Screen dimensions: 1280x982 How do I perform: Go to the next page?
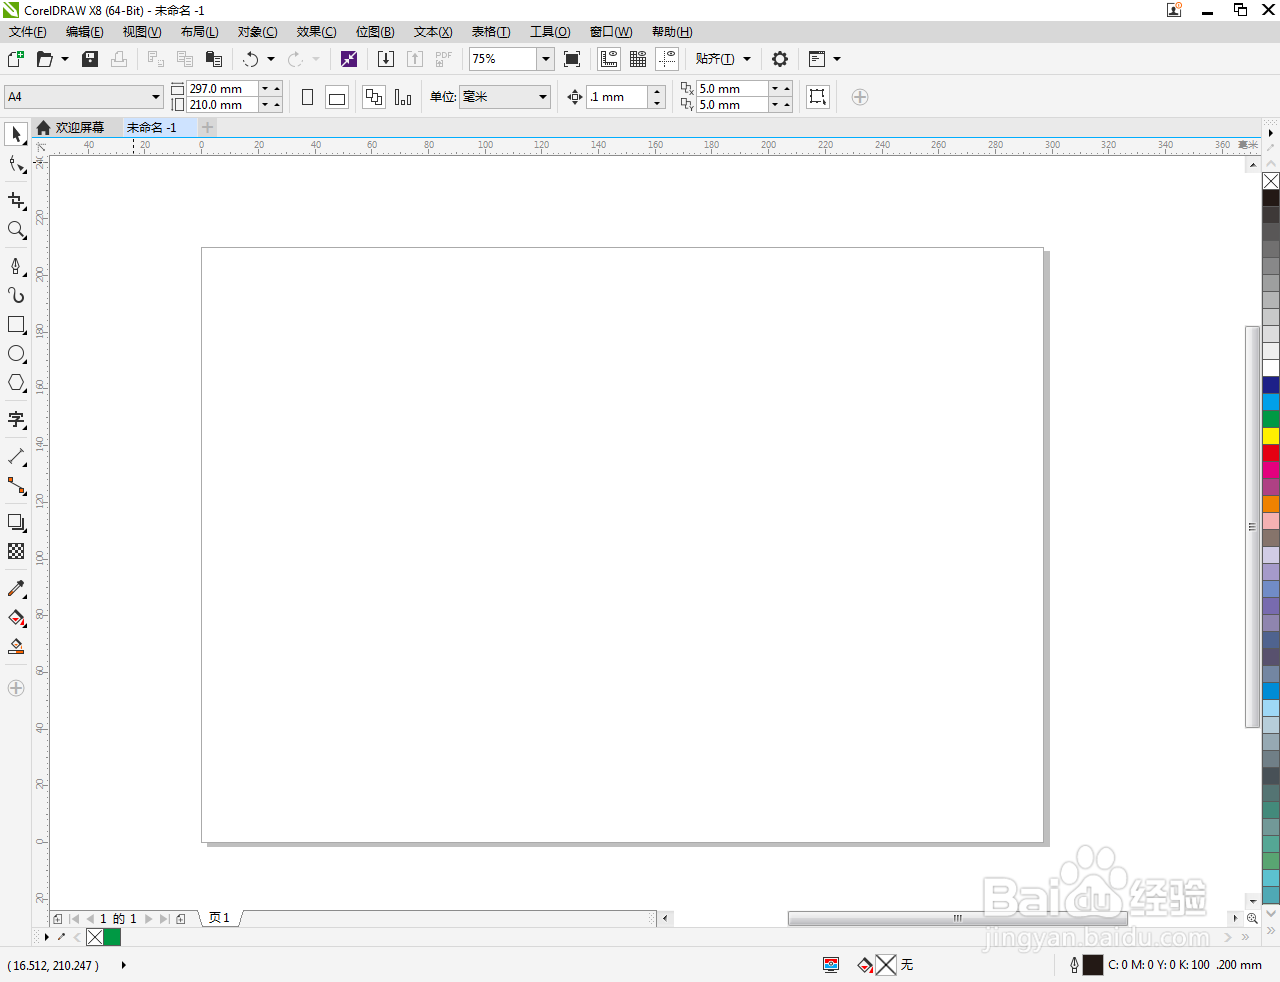(149, 918)
